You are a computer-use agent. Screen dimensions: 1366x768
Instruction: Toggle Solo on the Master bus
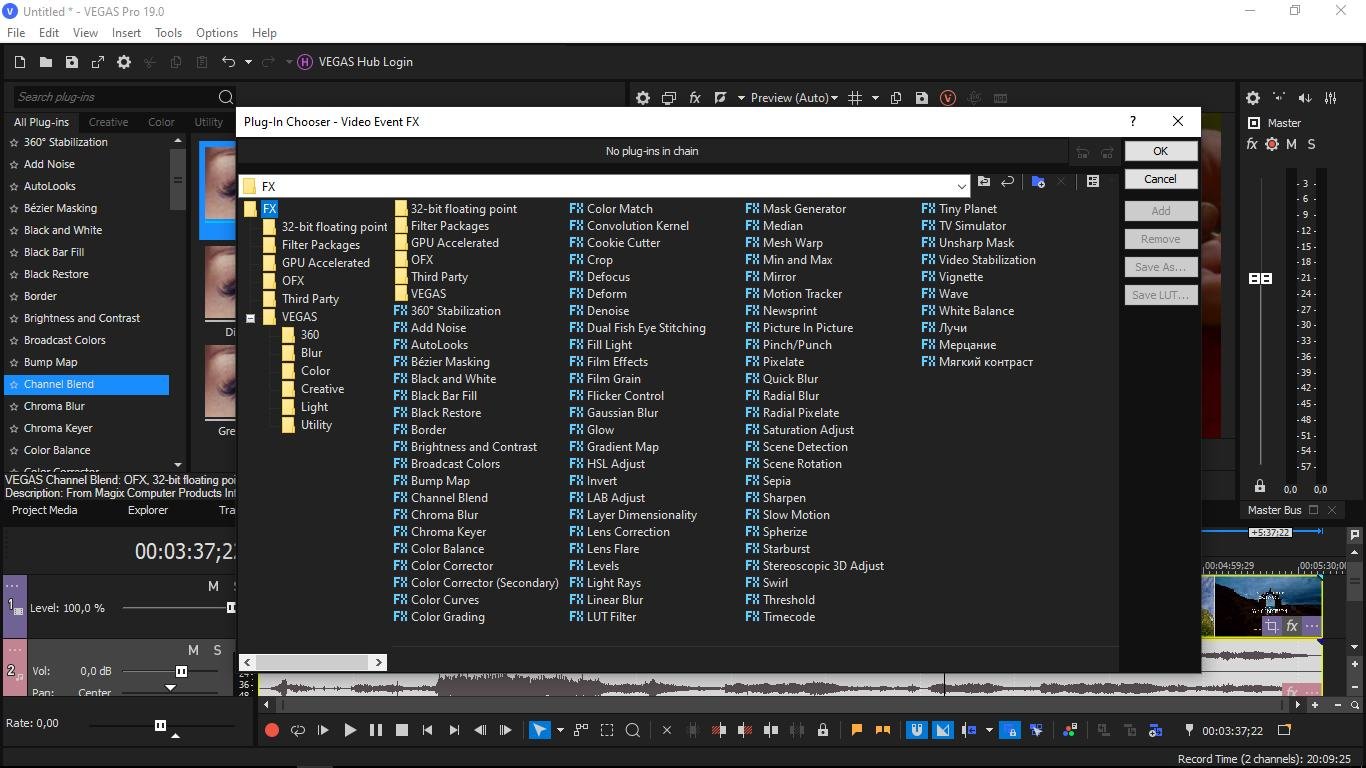point(1311,144)
